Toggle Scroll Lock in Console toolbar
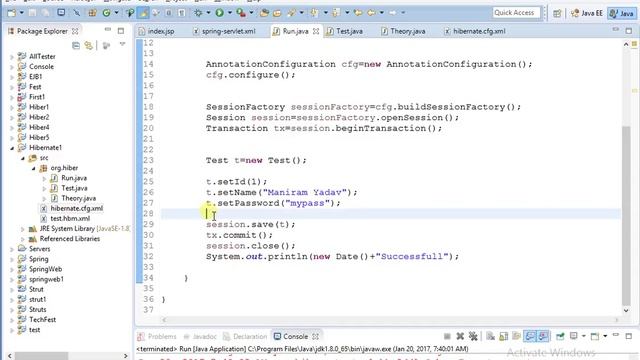 click(x=504, y=336)
